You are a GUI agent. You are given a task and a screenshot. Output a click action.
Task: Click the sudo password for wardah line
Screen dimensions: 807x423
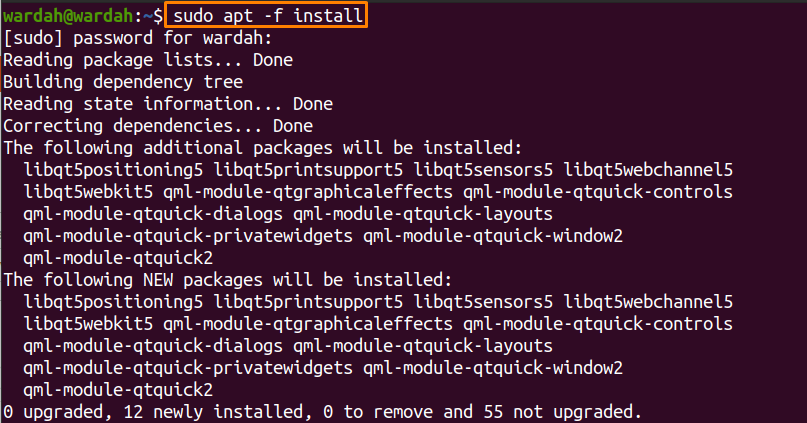[137, 38]
